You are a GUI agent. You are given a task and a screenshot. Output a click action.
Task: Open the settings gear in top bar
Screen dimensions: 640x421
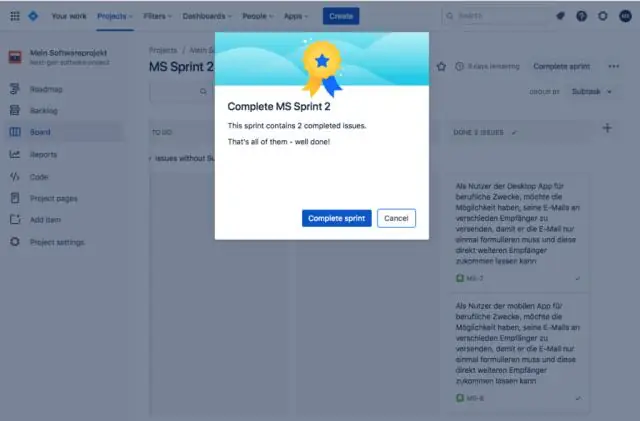click(603, 16)
